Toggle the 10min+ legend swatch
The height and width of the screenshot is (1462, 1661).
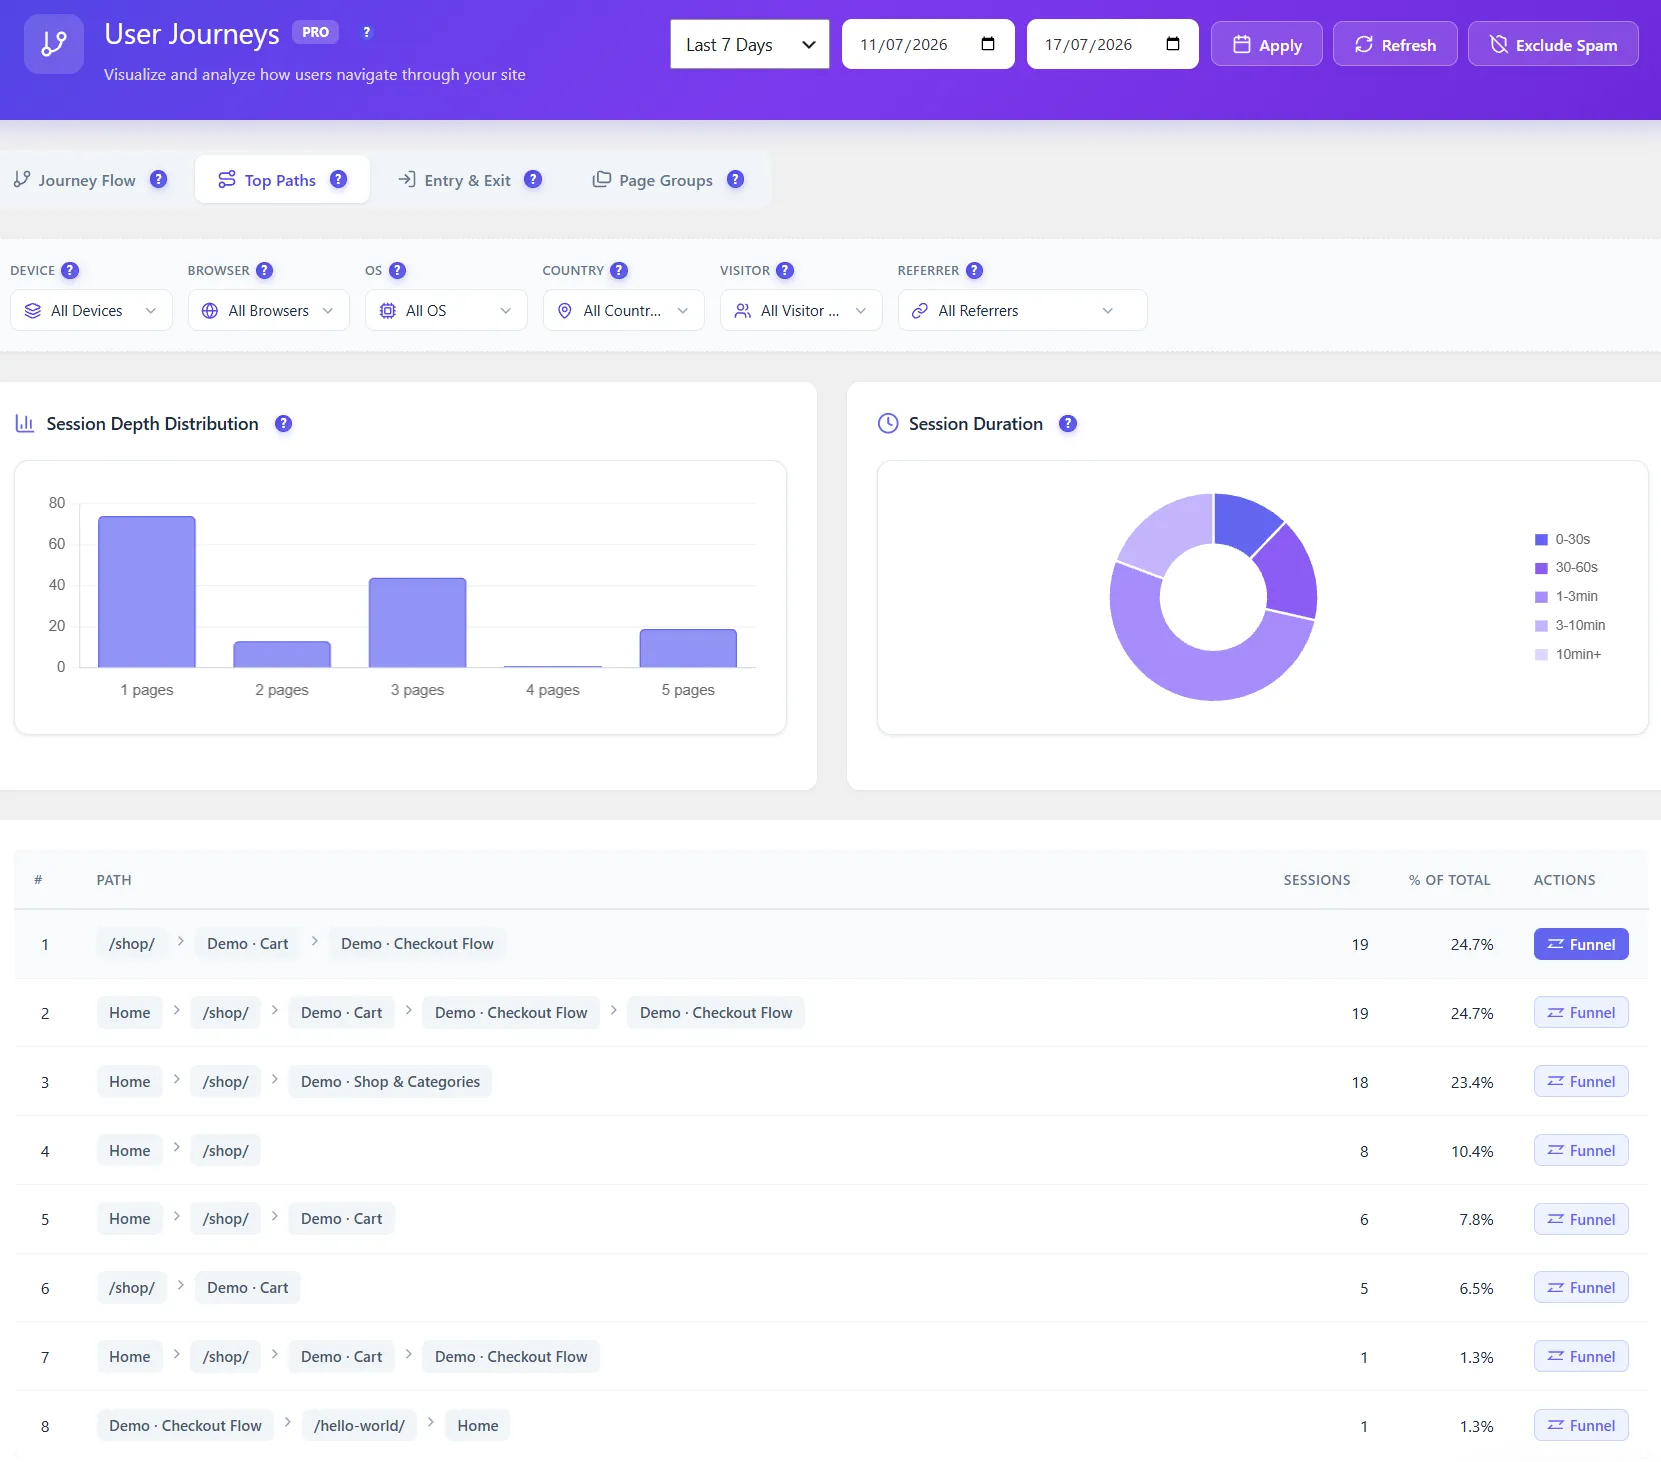pos(1541,655)
